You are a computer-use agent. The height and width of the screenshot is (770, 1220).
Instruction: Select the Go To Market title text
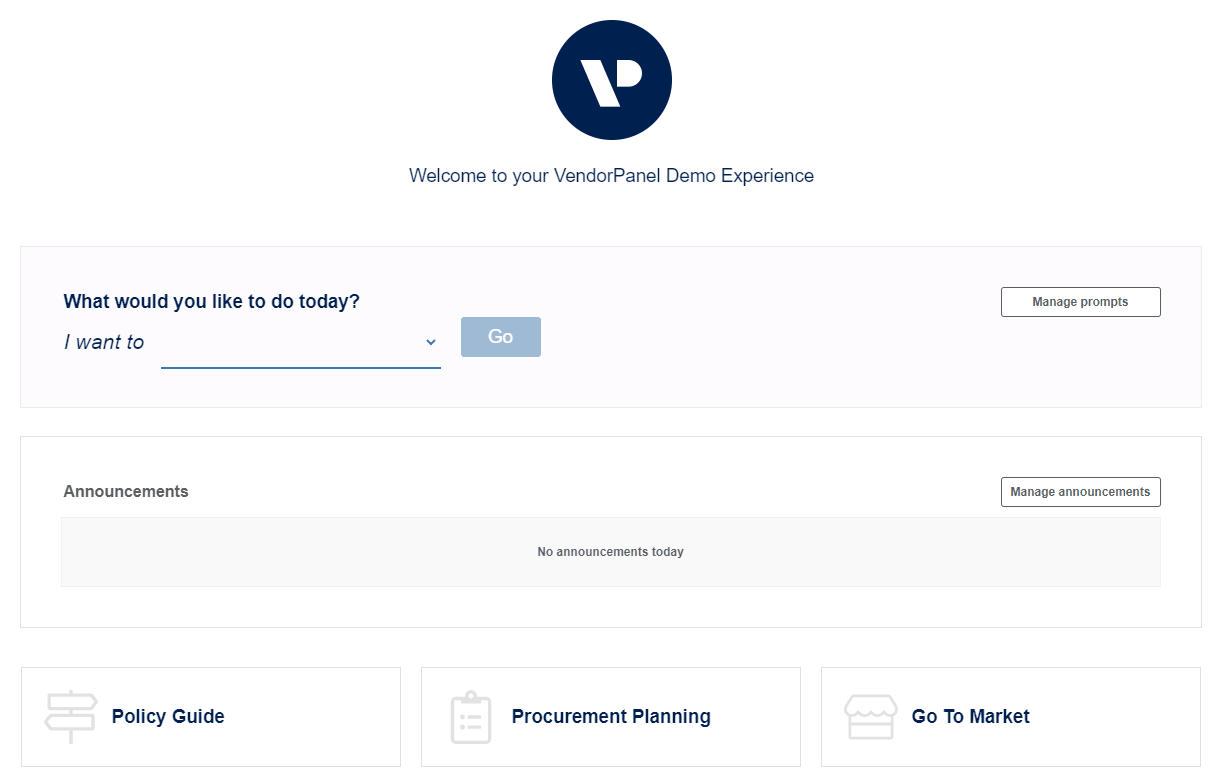[971, 716]
